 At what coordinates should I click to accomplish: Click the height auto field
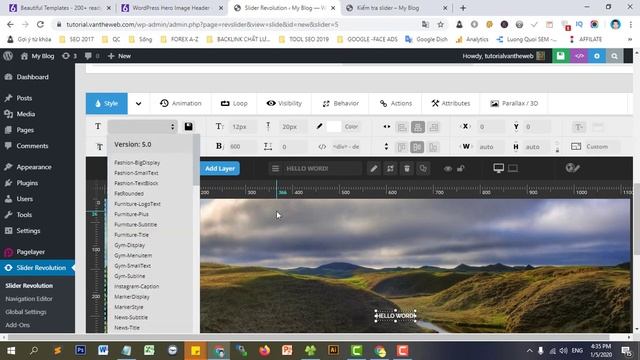coord(537,147)
